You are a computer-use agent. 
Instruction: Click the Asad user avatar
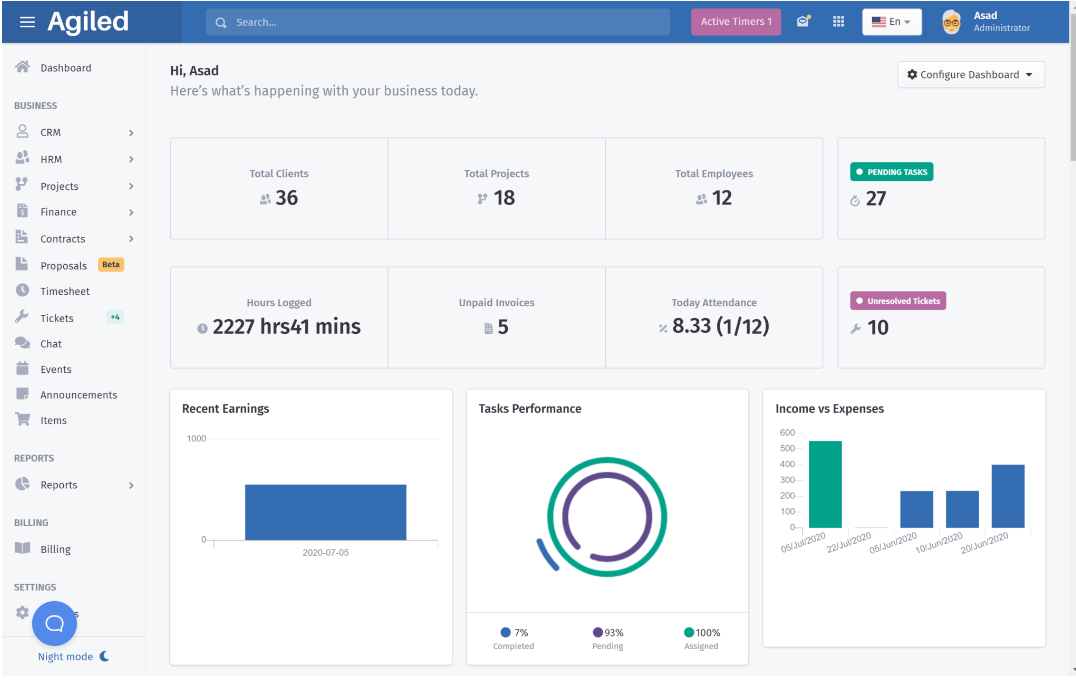(951, 22)
